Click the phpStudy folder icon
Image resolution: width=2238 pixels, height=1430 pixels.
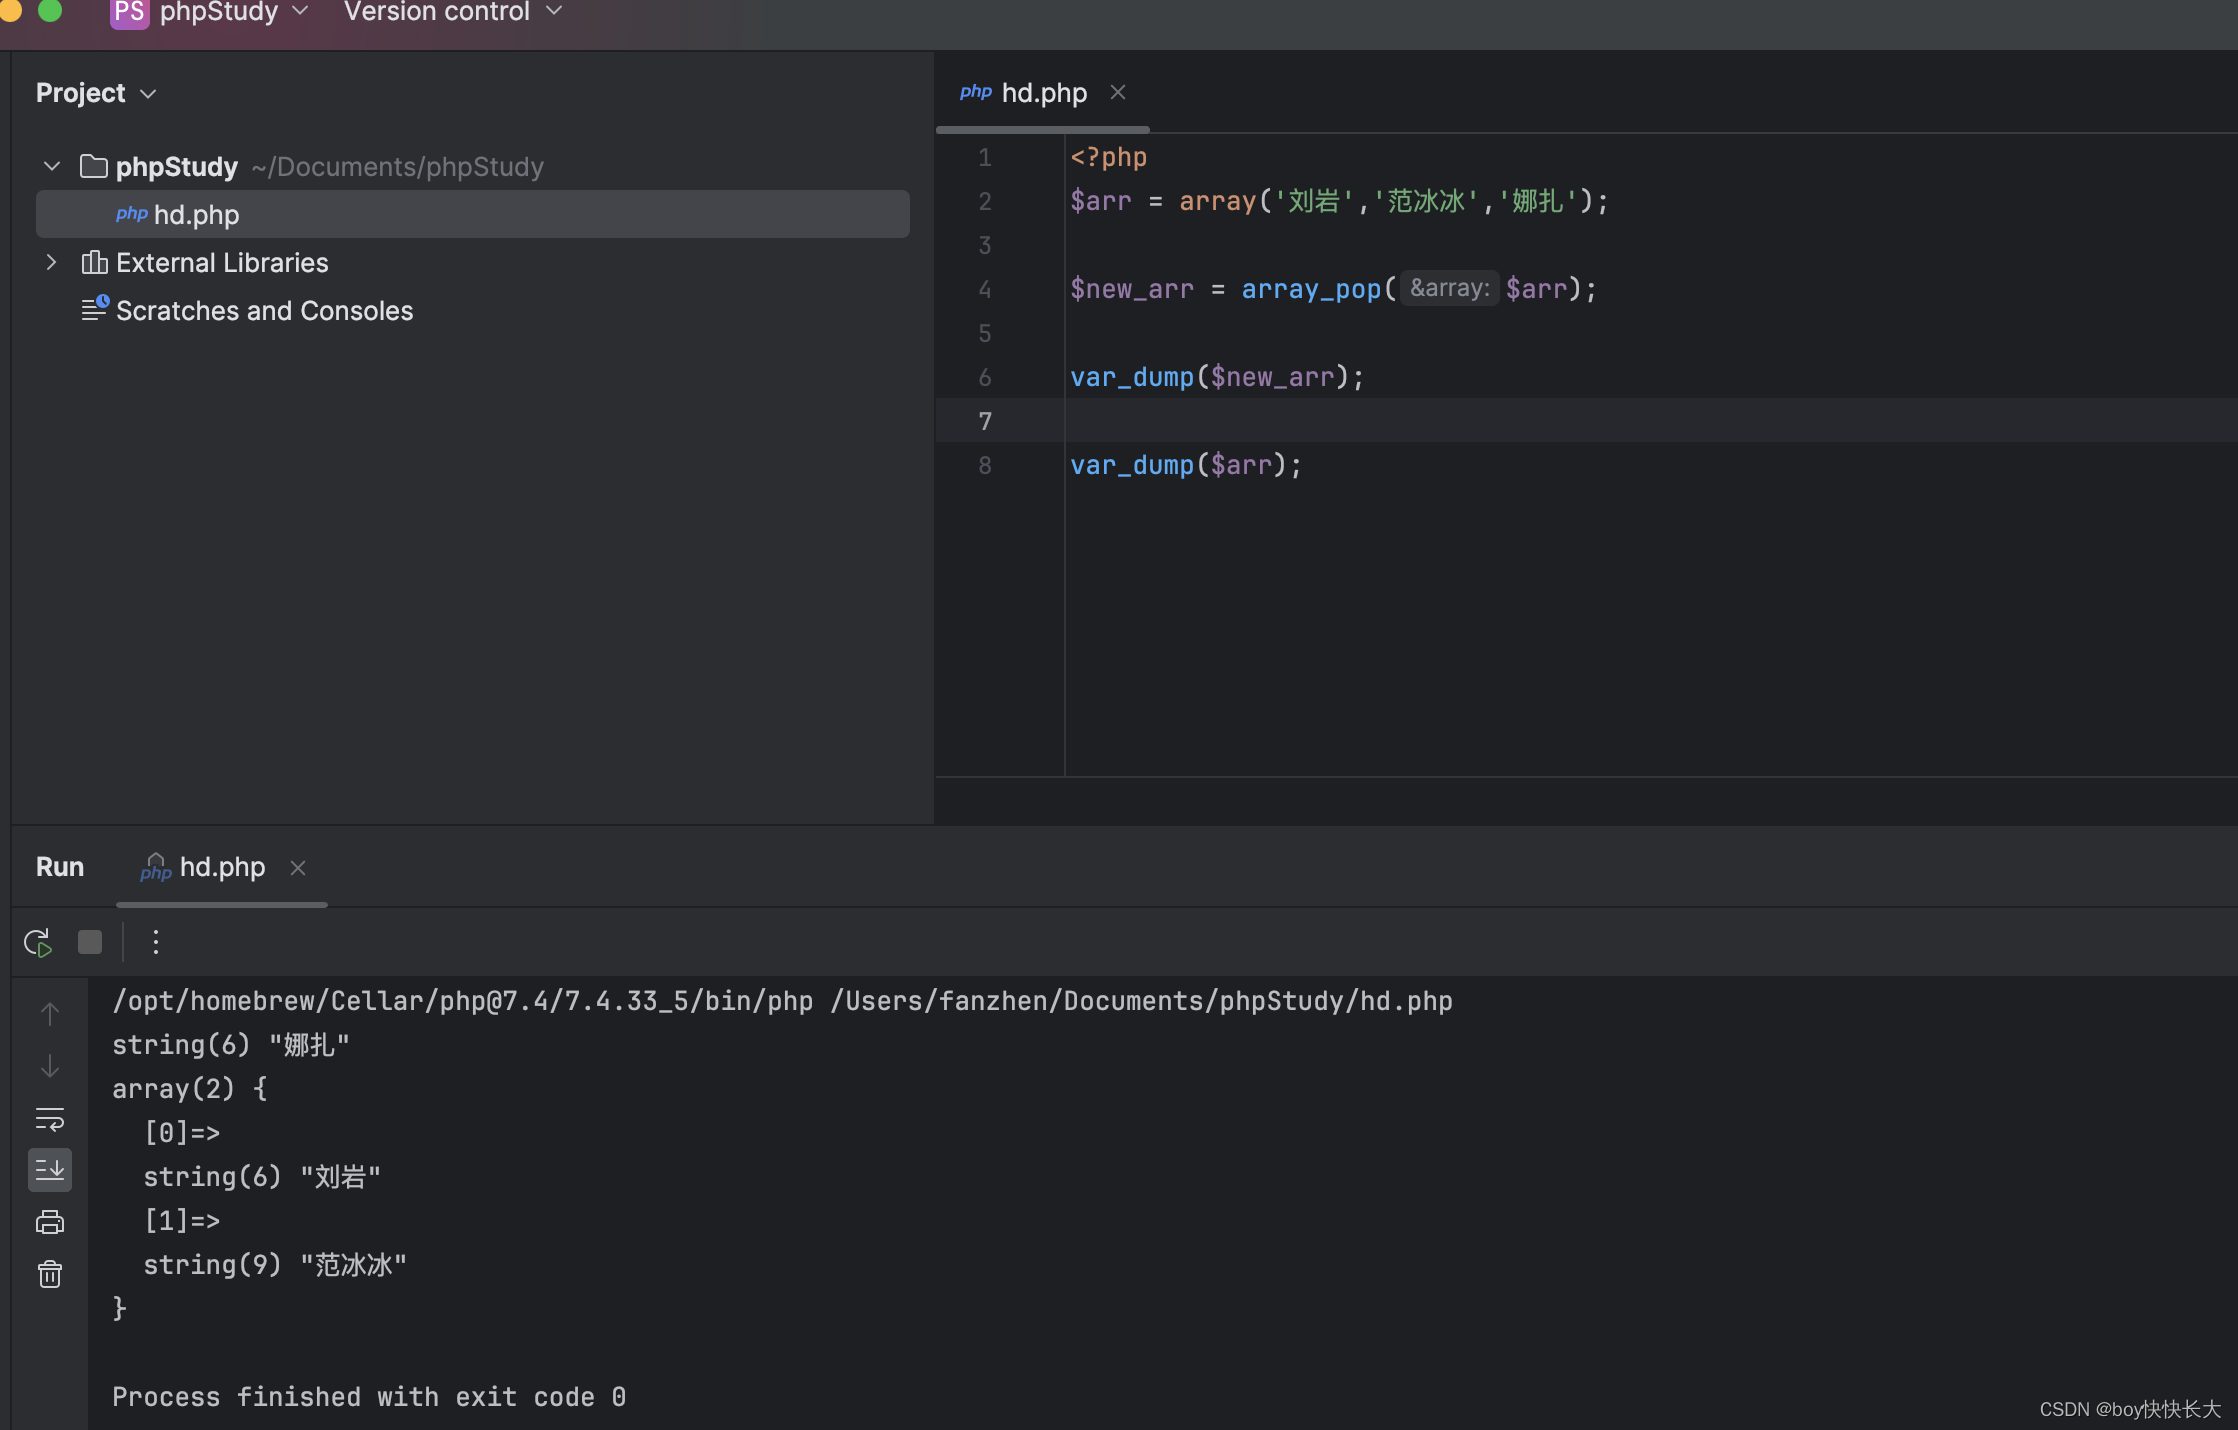[94, 166]
